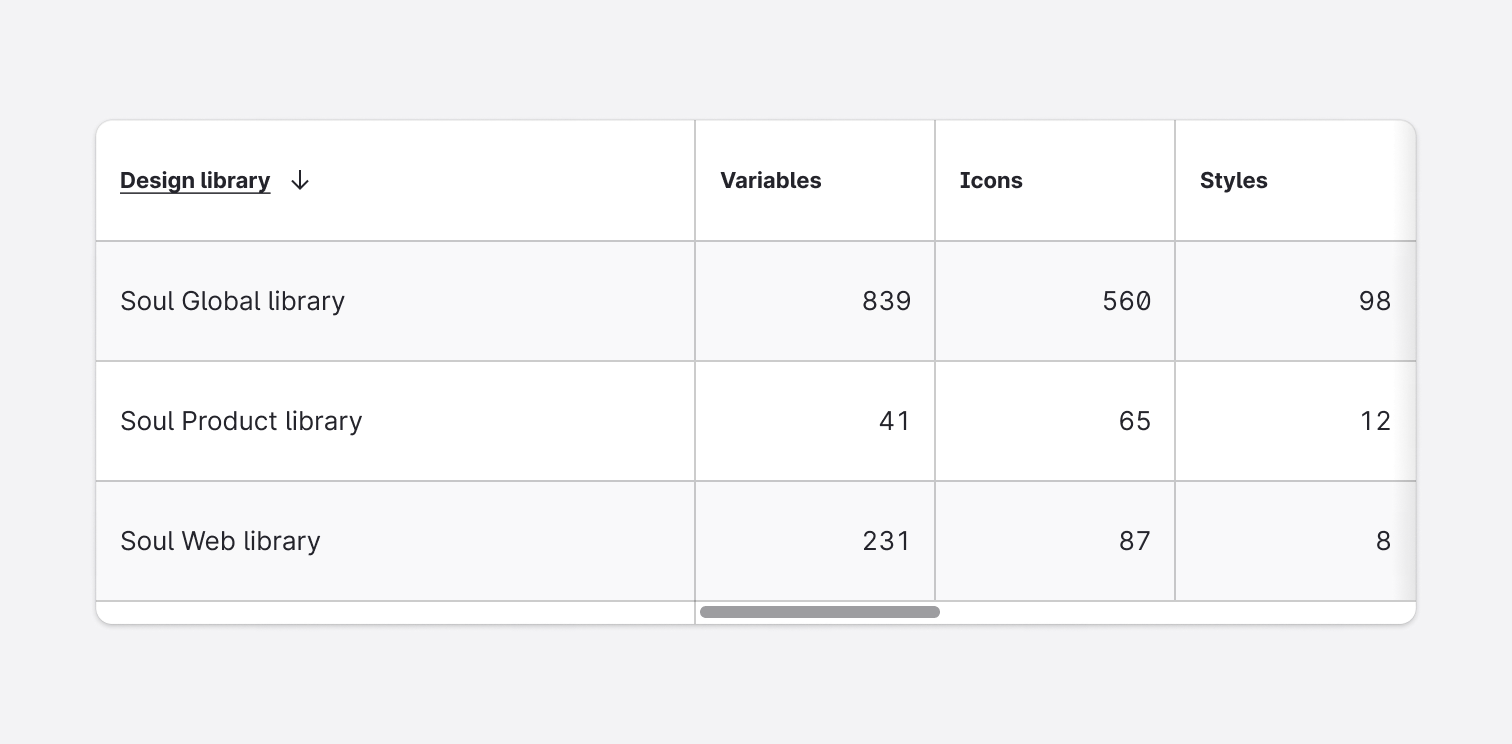Select the Soul Product library row
Viewport: 1512px width, 744px height.
(x=241, y=421)
